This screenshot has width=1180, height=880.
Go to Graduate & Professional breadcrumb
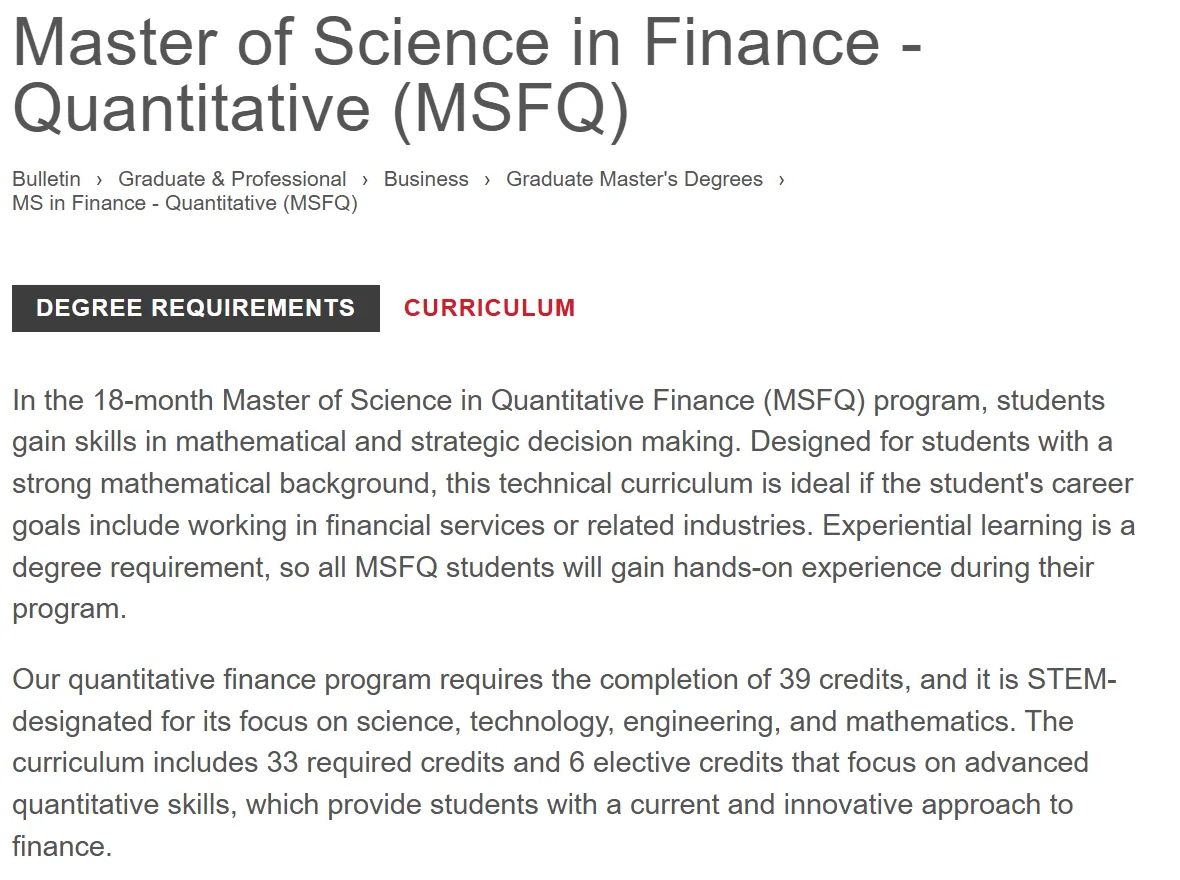pyautogui.click(x=232, y=179)
